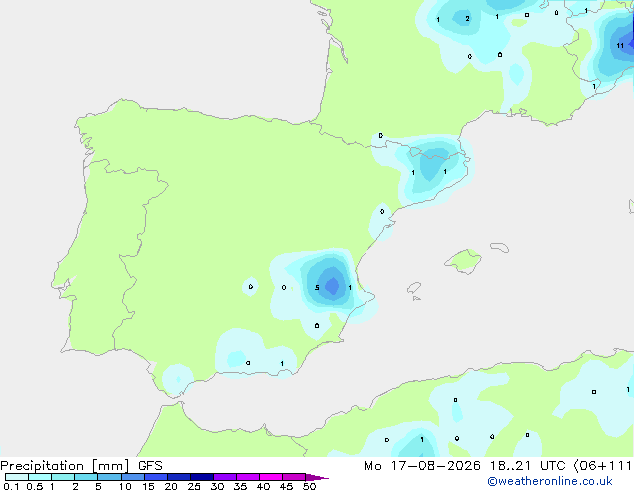Click the Mallorca island on the map
Screen dimensions: 634x490
[463, 262]
